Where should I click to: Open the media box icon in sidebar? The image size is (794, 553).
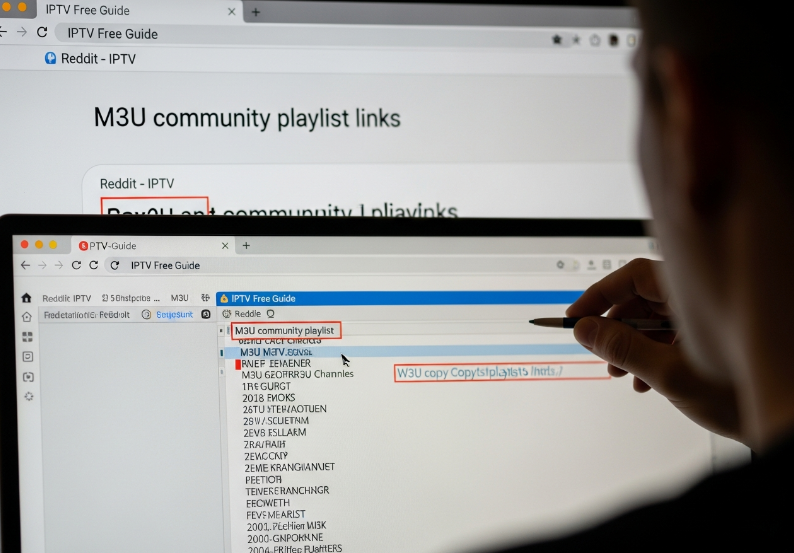[x=28, y=377]
